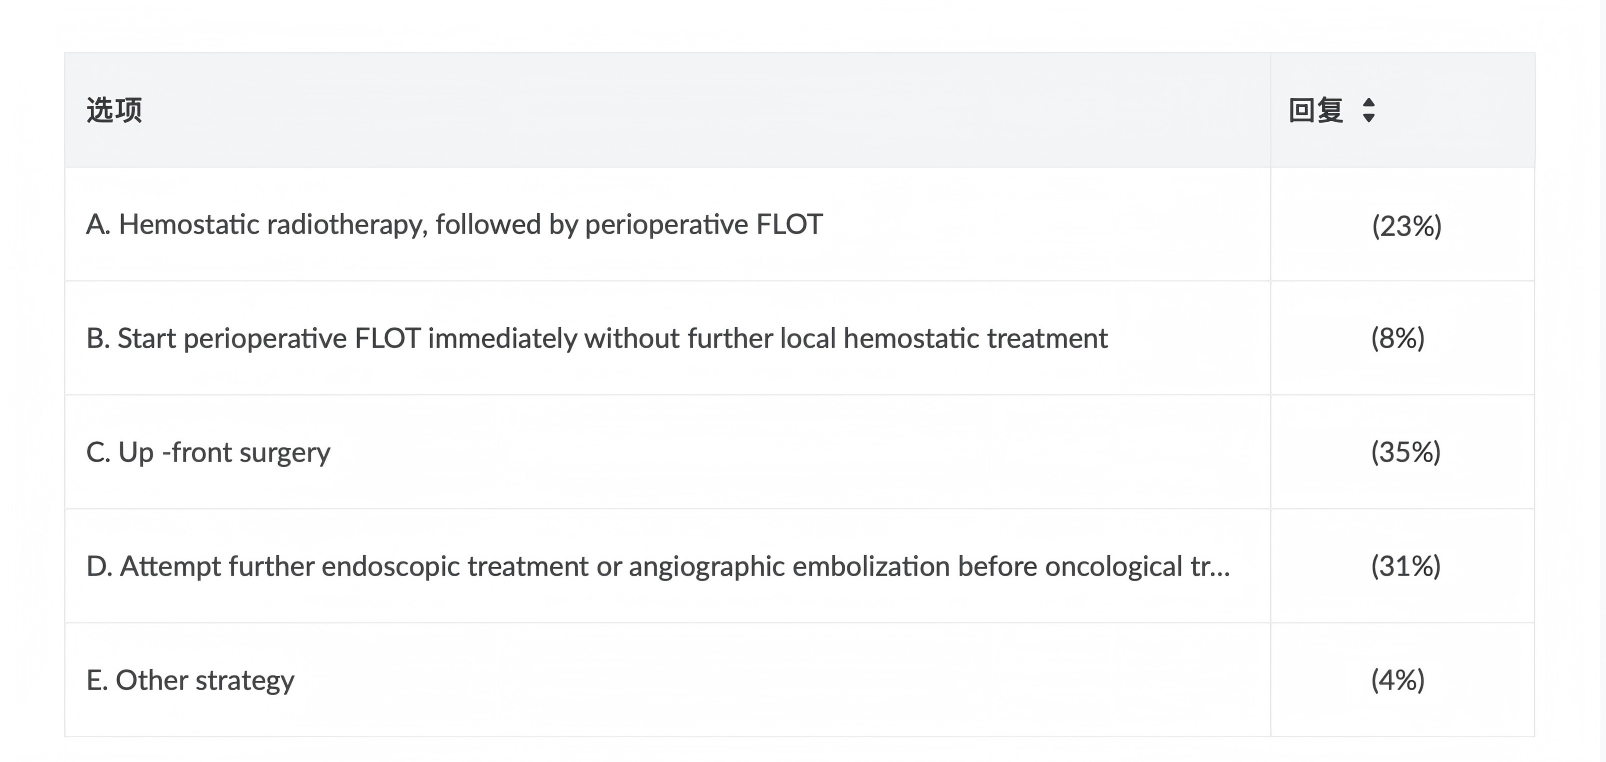This screenshot has height=762, width=1606.
Task: Click 'perioperative FLOT' text in option A
Action: pyautogui.click(x=704, y=224)
